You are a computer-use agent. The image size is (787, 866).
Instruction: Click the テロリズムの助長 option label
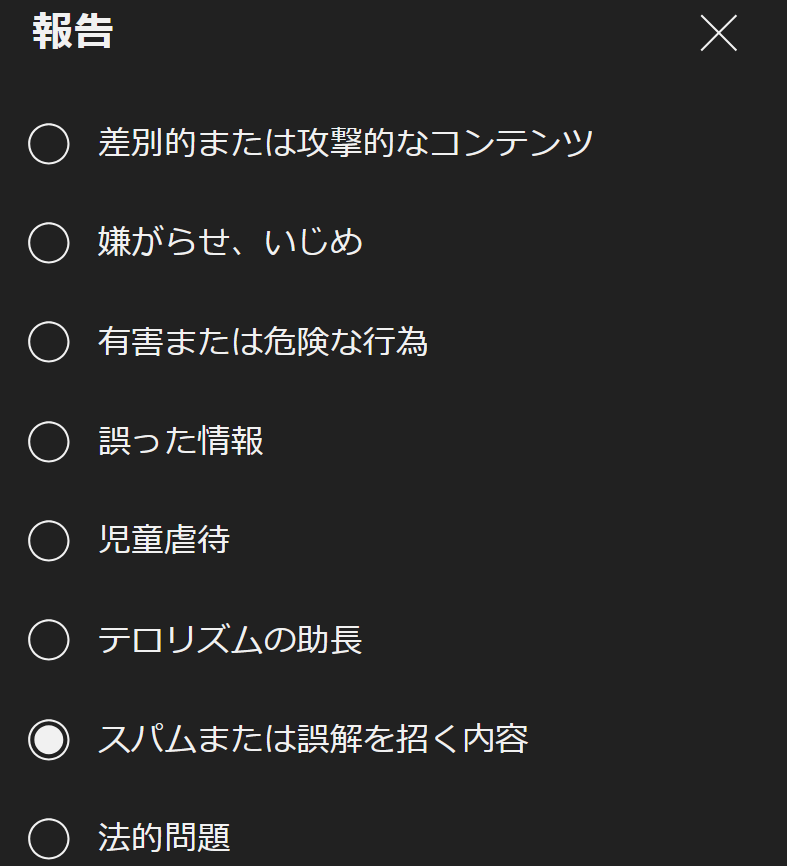click(230, 640)
